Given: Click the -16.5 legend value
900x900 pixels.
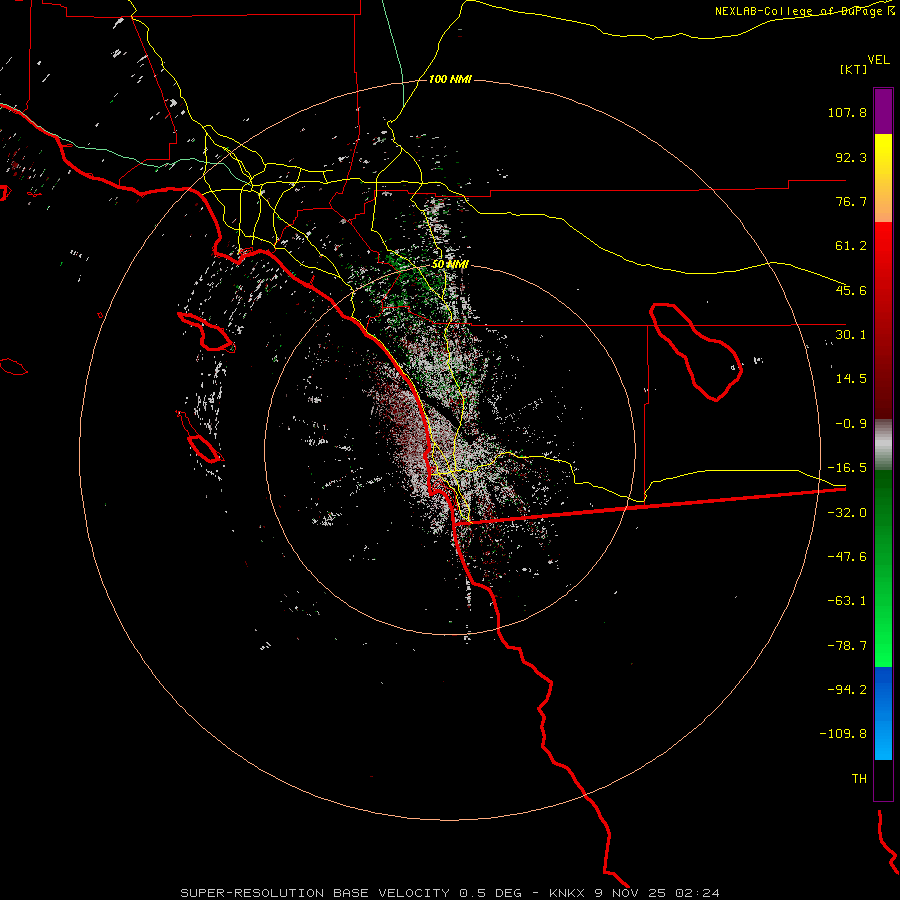Looking at the screenshot, I should pyautogui.click(x=847, y=468).
